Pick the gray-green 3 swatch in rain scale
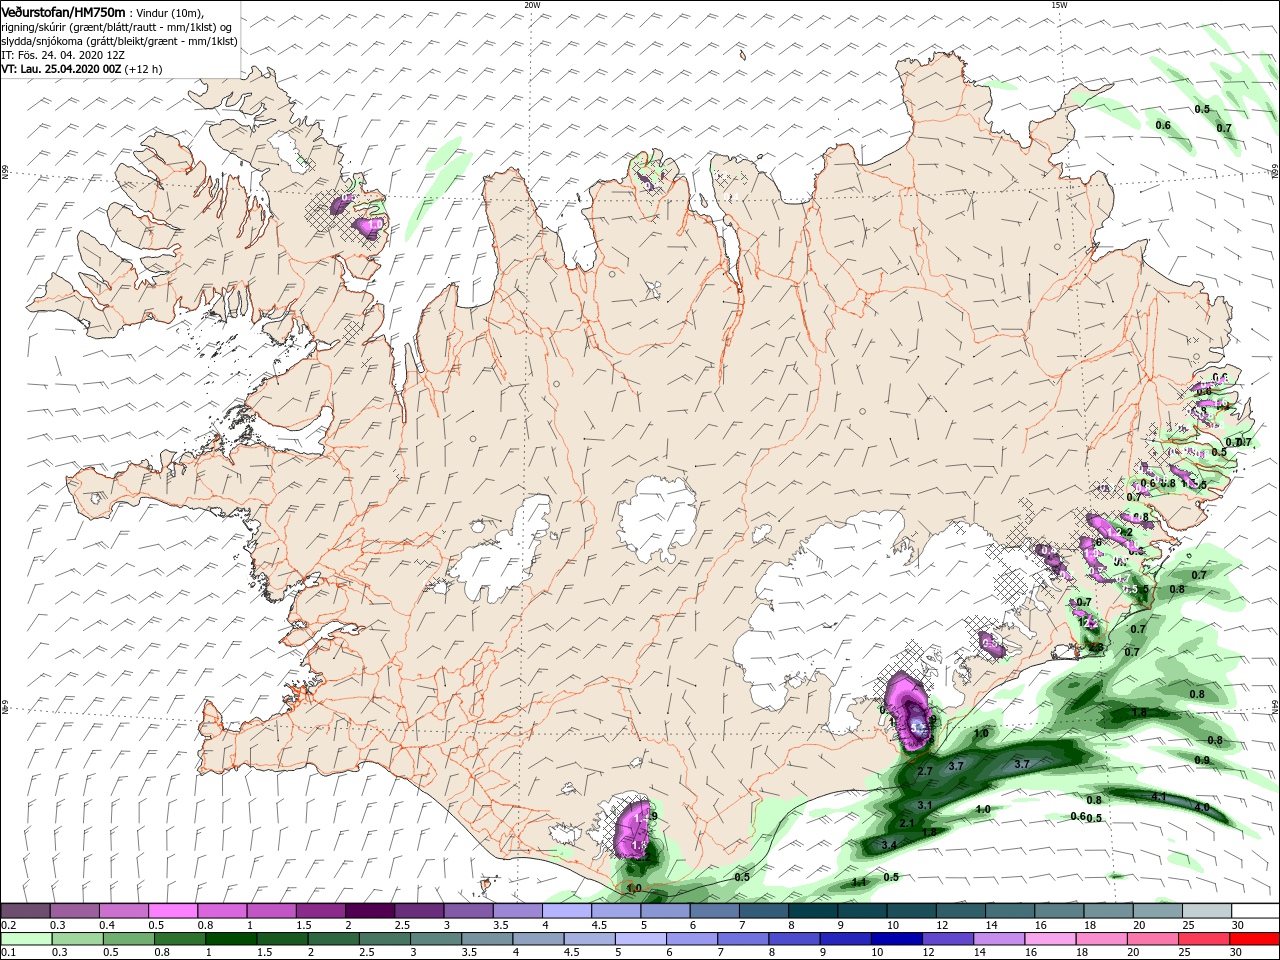The image size is (1280, 960). click(436, 939)
